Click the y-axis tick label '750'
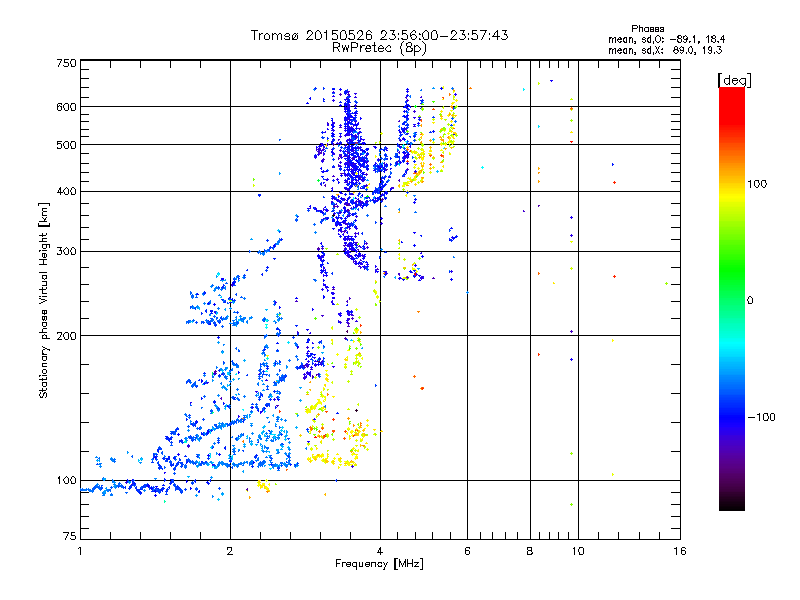Viewport: 800px width, 600px height. 66,63
